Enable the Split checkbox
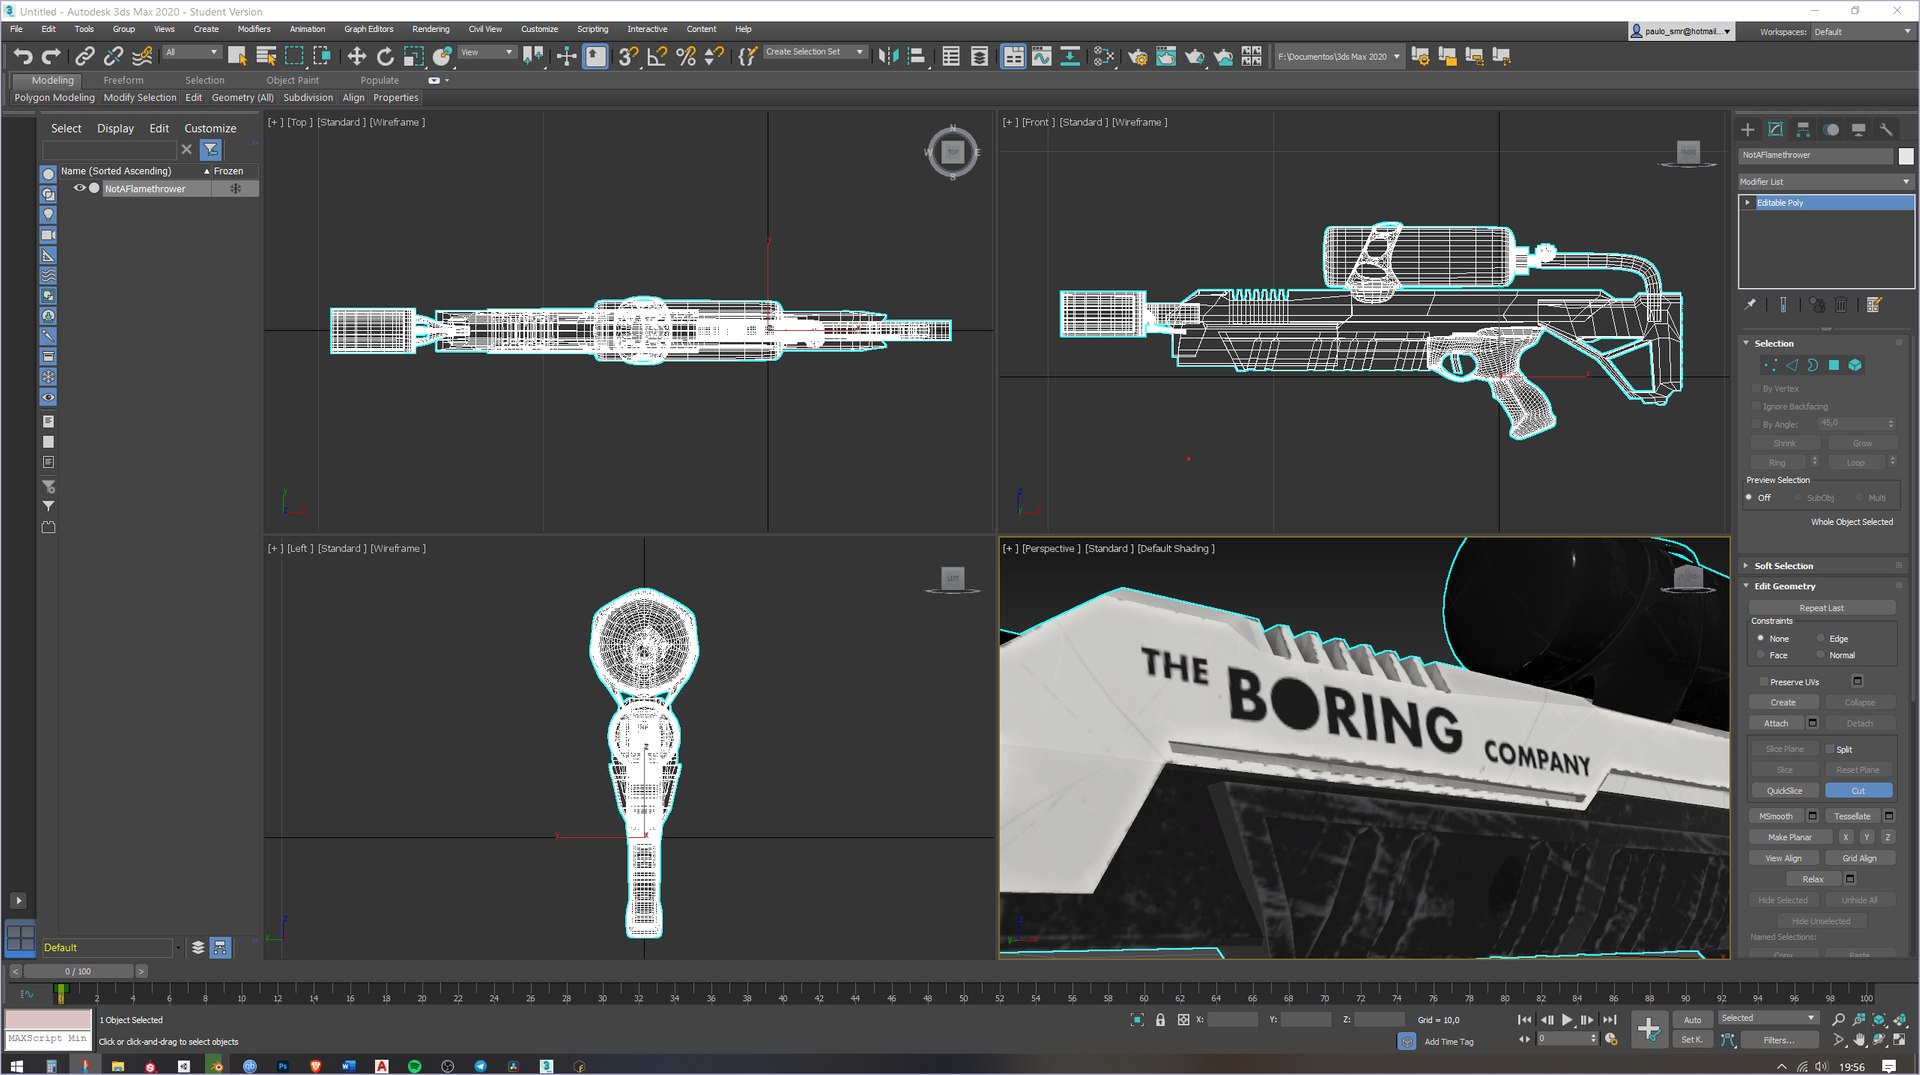This screenshot has height=1075, width=1920. pyautogui.click(x=1830, y=749)
